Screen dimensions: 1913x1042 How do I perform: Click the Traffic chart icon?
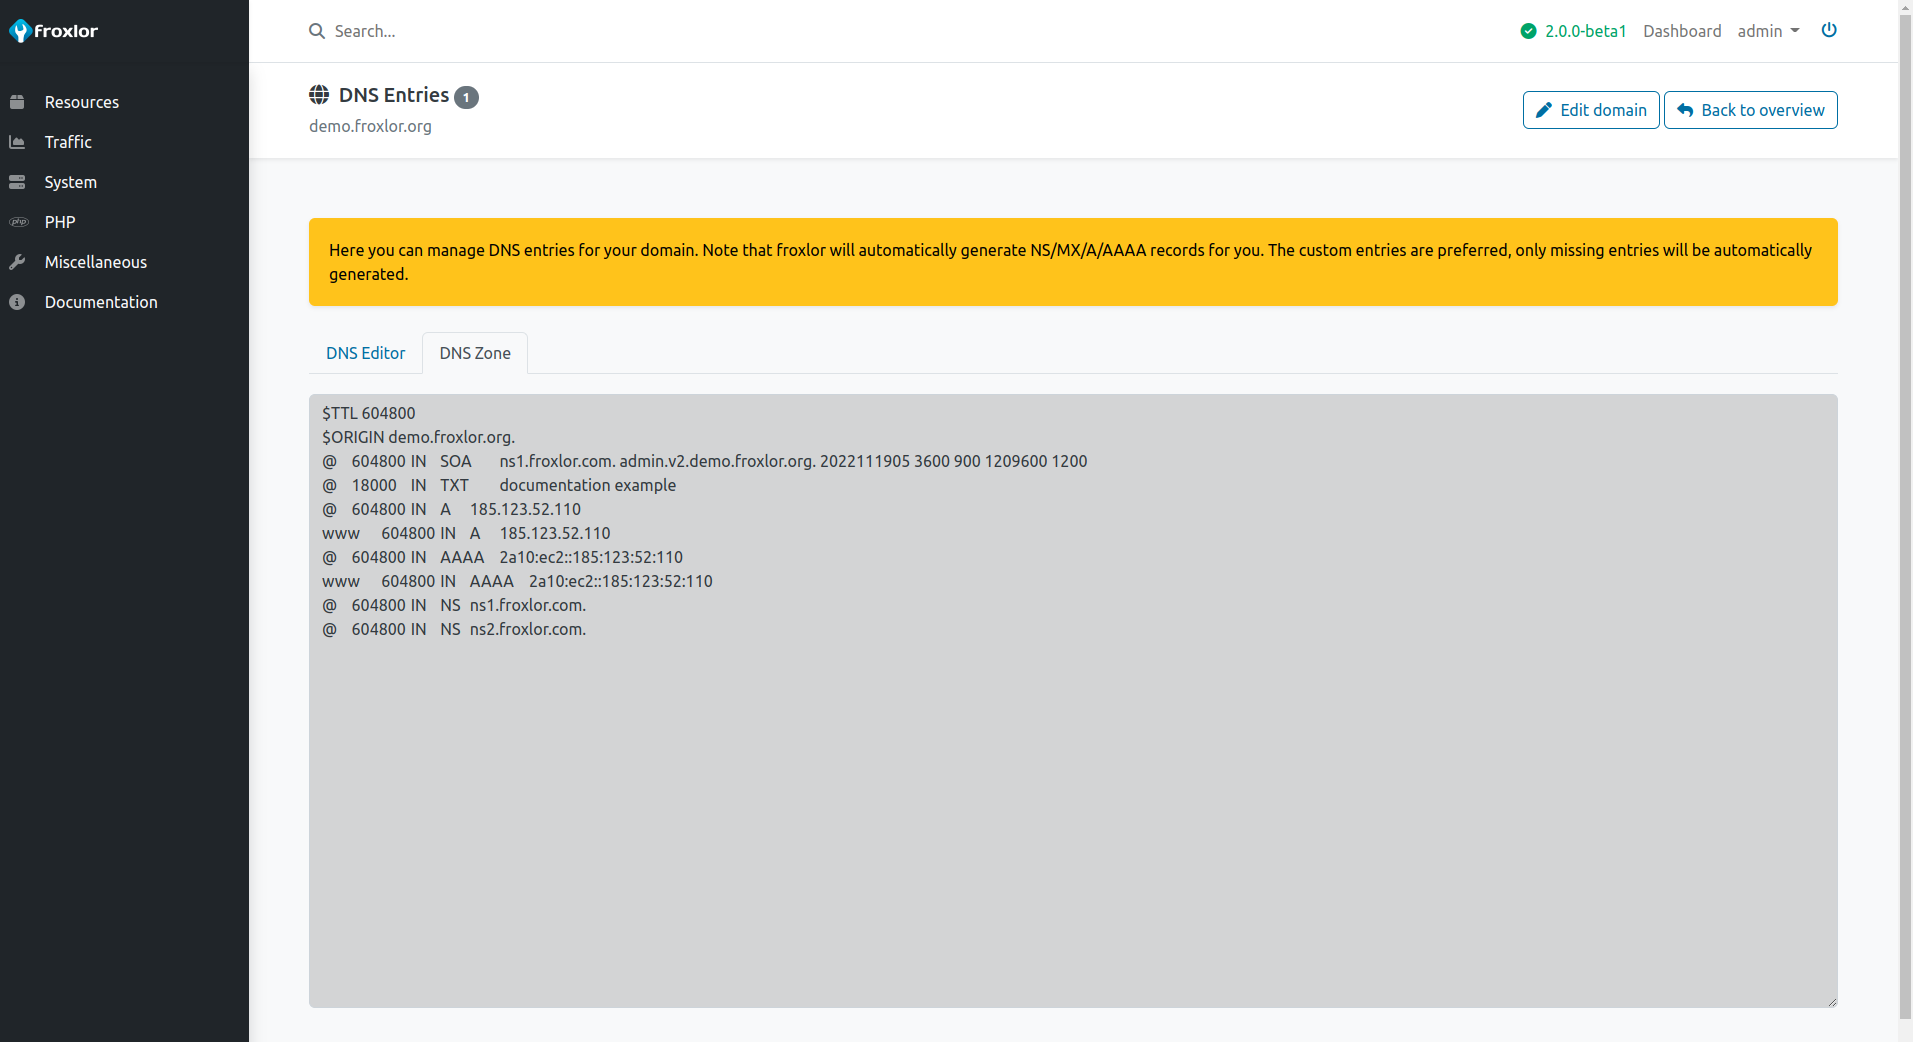pyautogui.click(x=17, y=142)
